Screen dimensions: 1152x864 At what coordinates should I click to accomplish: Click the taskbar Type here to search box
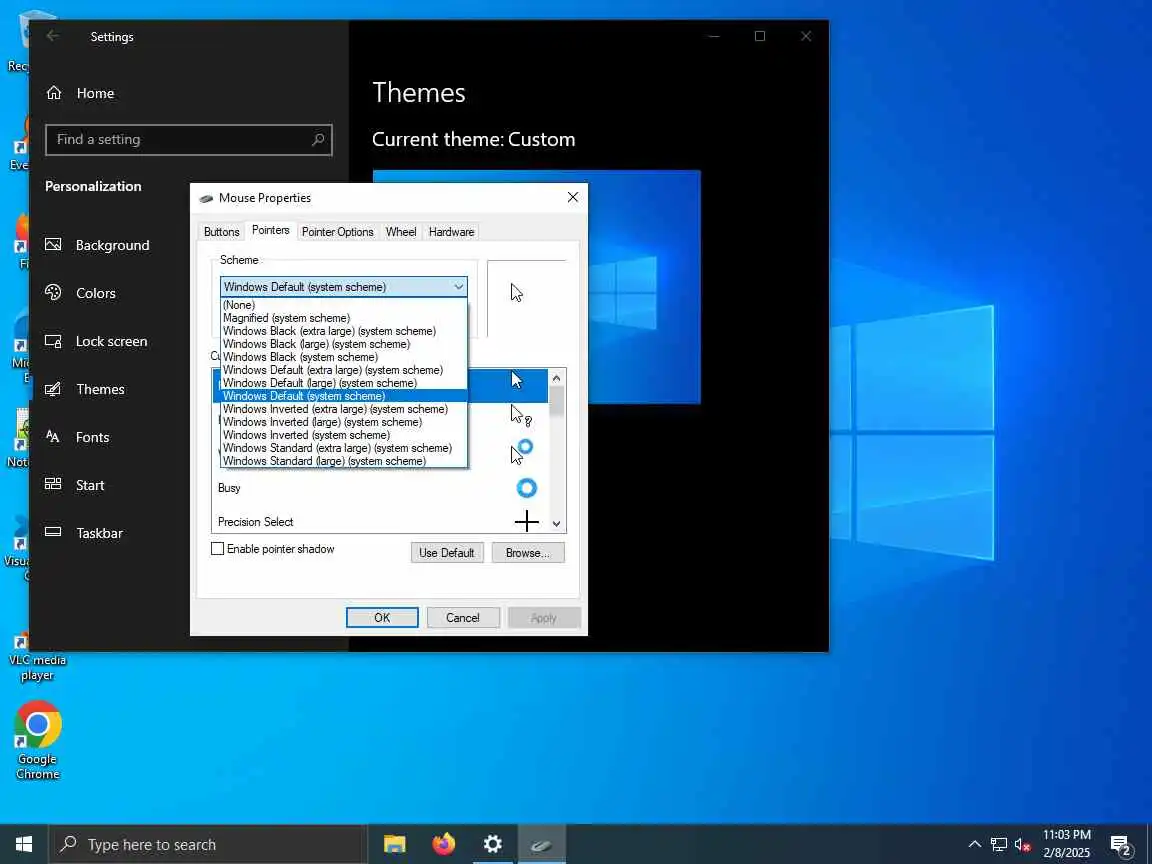click(207, 844)
